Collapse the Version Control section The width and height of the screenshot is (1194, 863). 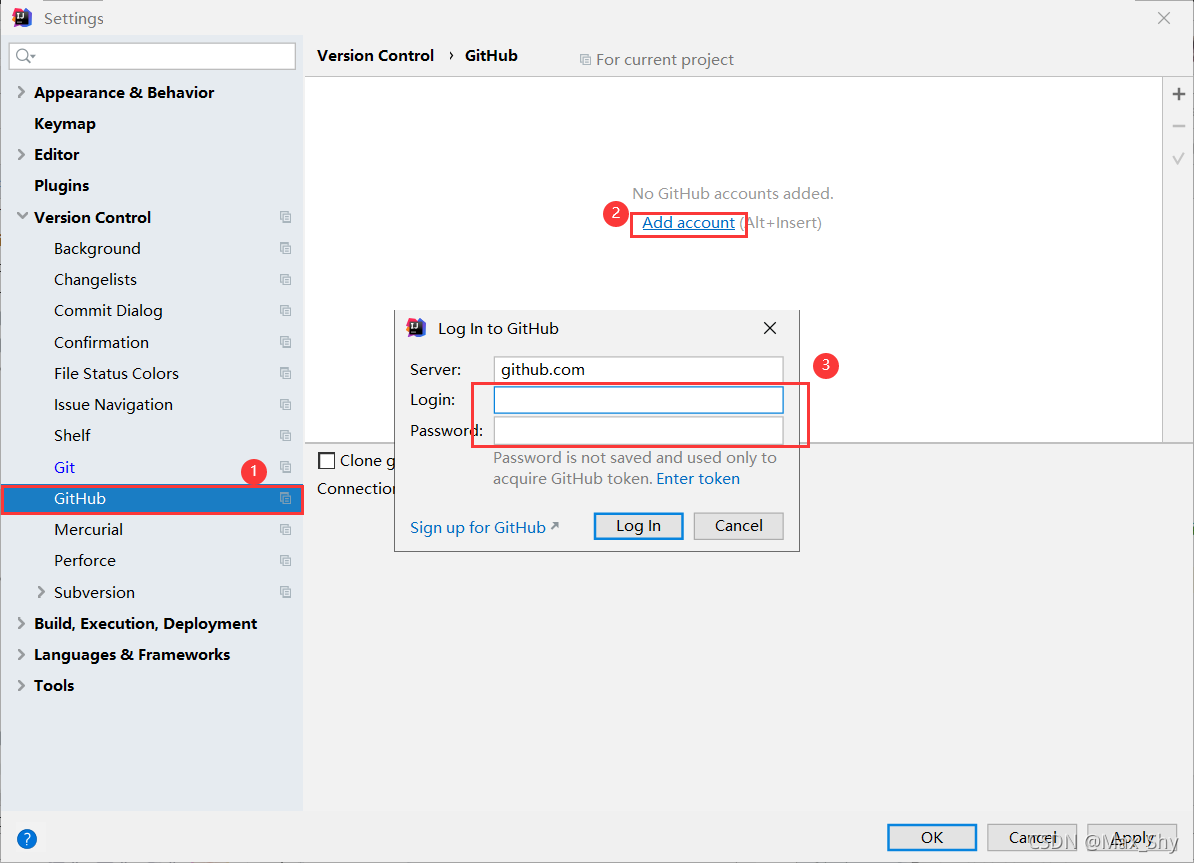22,216
